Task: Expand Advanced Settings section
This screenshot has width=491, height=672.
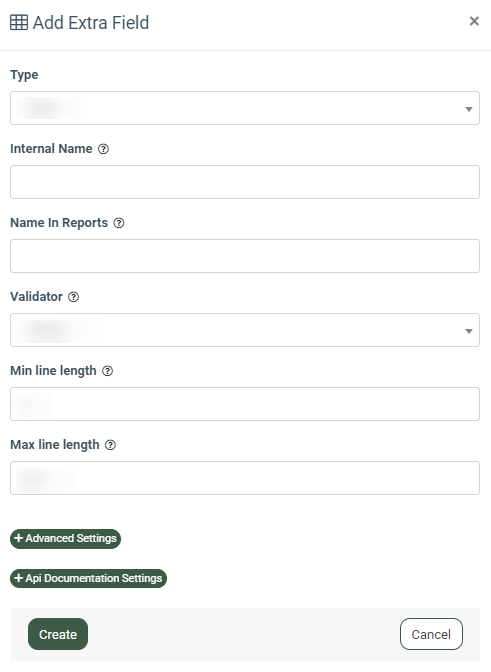Action: click(x=66, y=538)
